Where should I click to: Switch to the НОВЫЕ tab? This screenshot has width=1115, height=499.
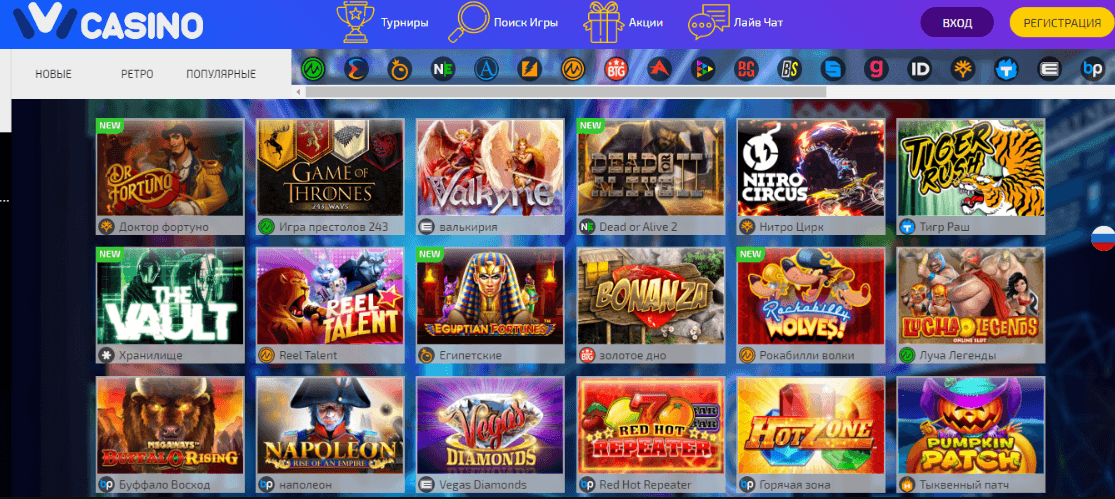53,74
